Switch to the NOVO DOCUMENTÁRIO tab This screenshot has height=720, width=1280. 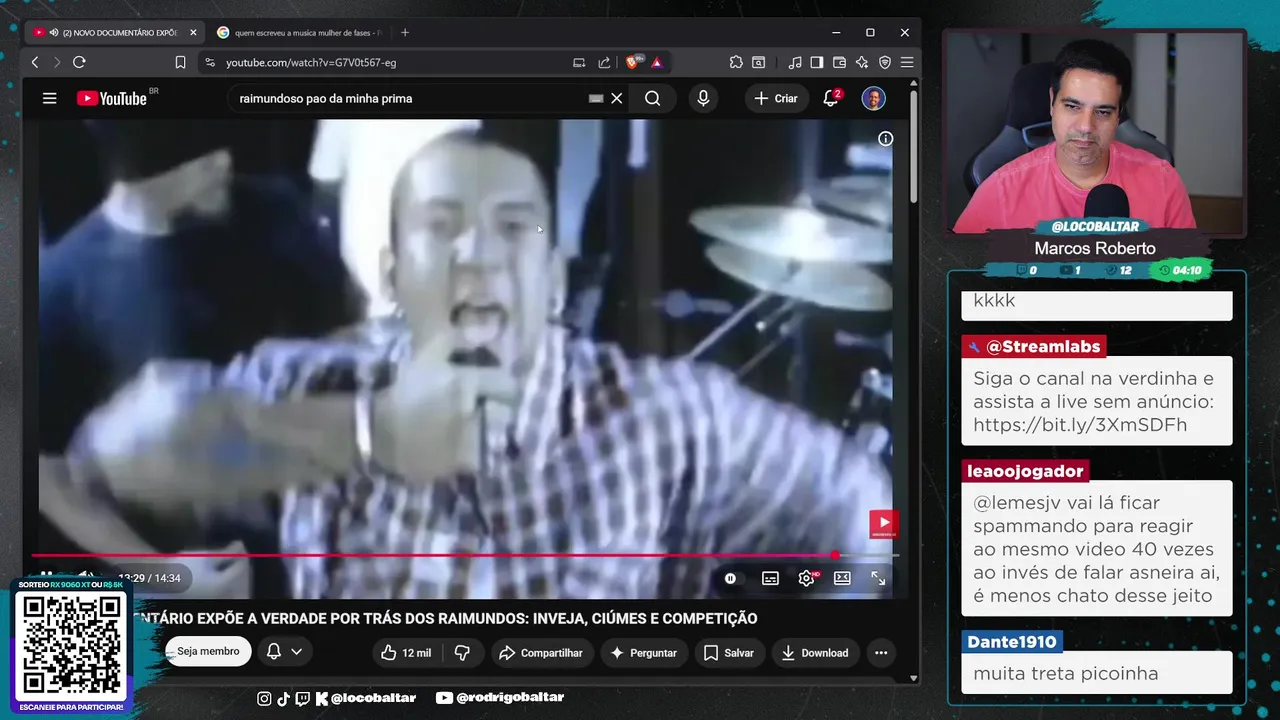point(115,32)
